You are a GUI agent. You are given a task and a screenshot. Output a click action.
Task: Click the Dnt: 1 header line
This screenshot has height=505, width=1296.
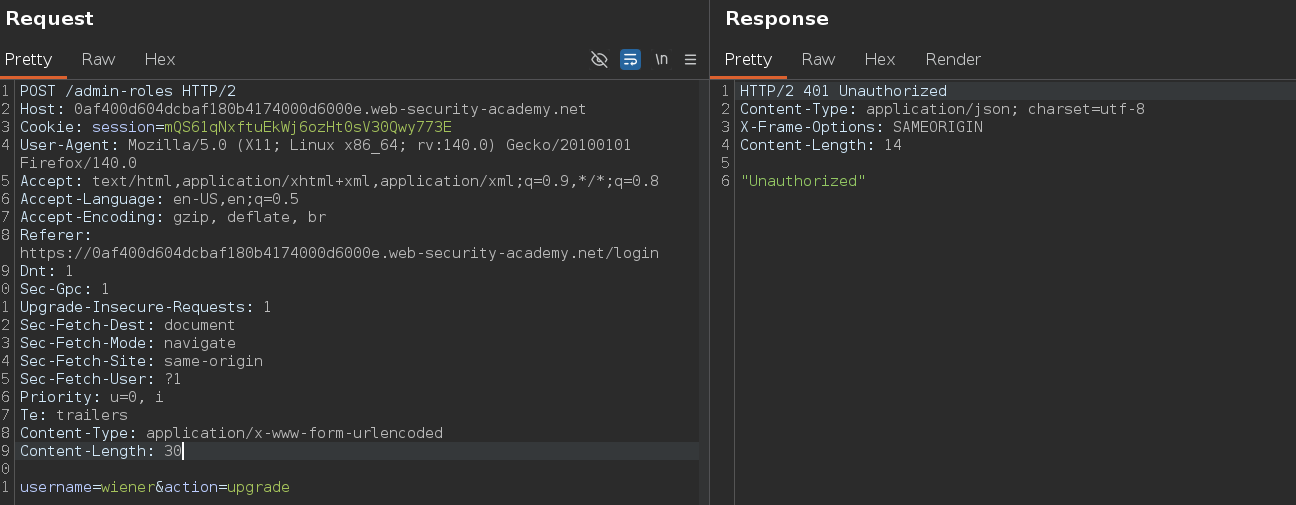point(47,271)
